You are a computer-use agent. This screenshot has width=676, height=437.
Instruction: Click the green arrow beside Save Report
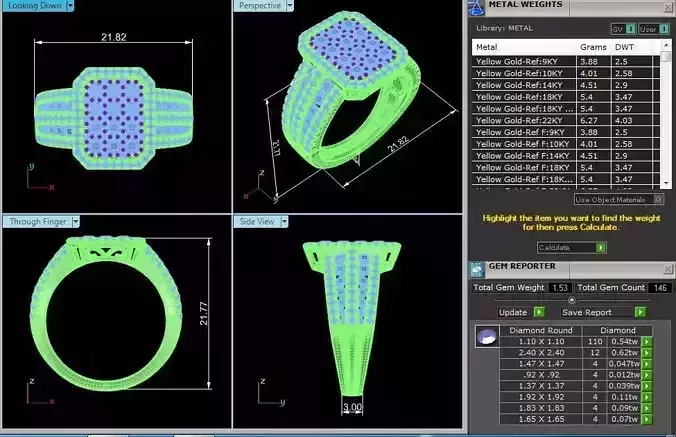[x=640, y=312]
